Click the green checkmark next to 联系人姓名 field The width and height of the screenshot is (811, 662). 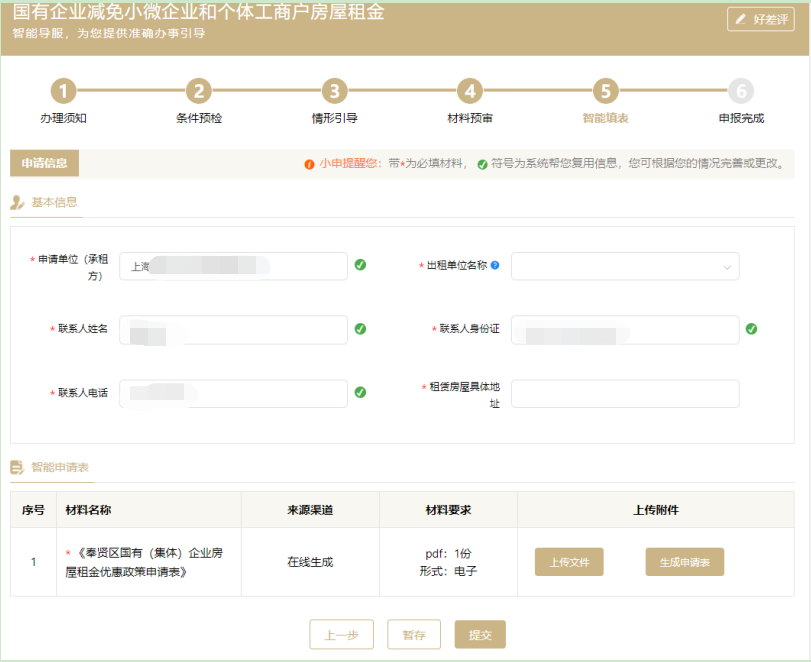tap(360, 329)
